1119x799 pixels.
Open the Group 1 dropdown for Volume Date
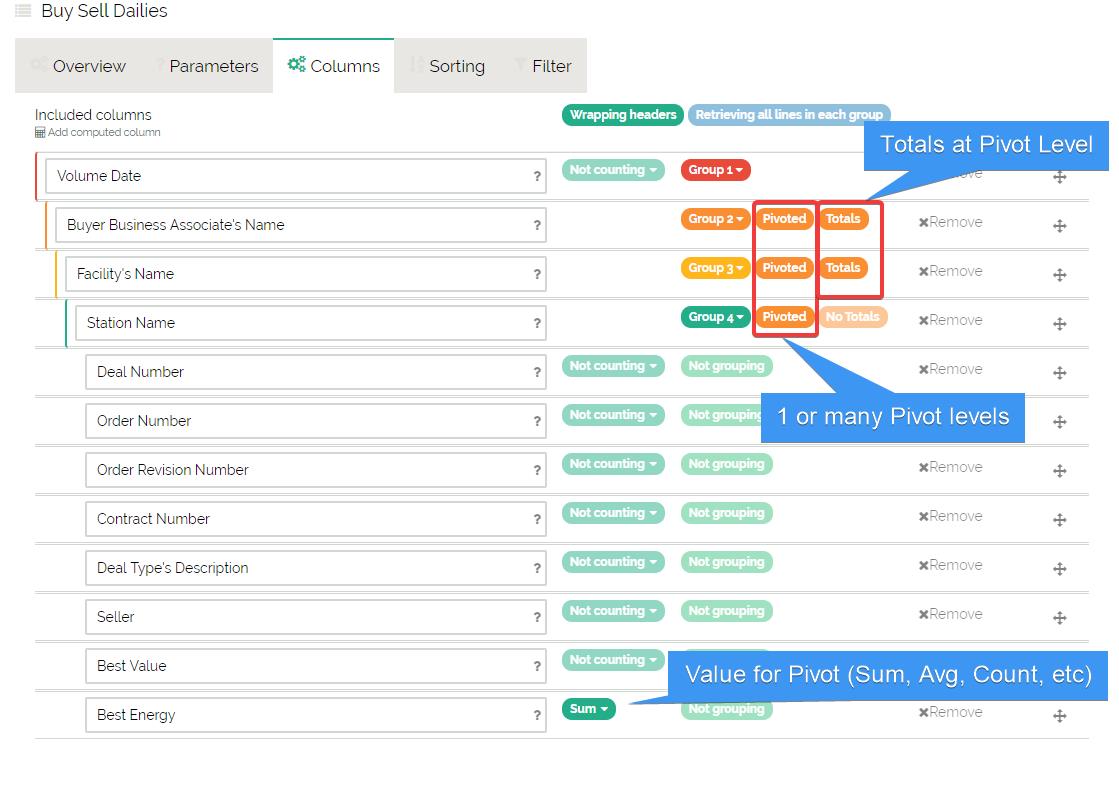715,170
